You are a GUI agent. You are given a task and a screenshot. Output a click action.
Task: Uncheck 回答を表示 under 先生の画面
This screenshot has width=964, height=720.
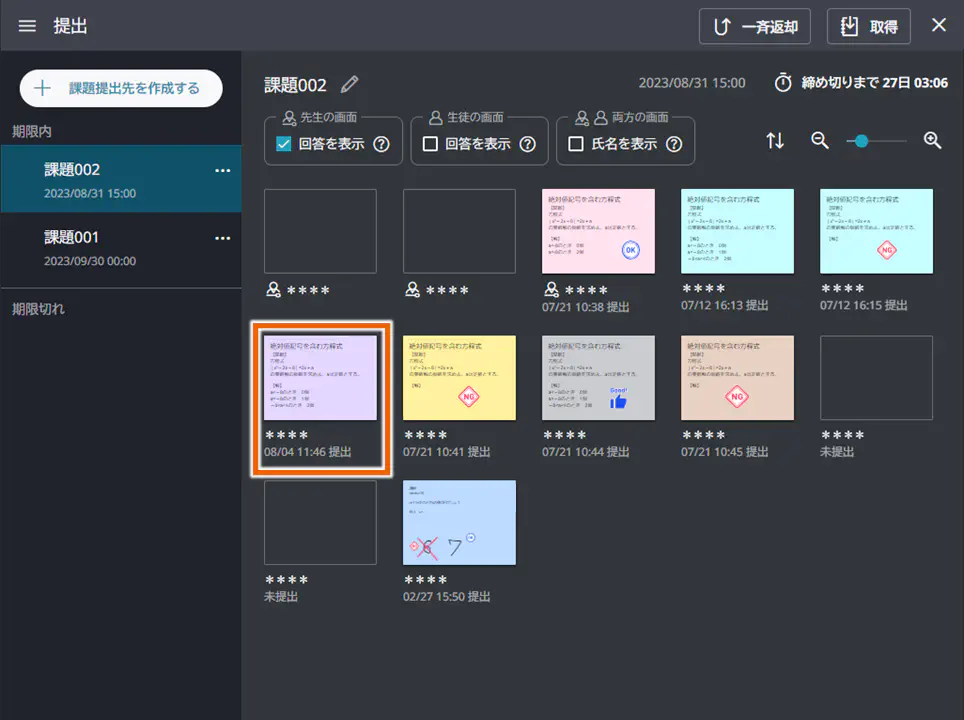[284, 144]
